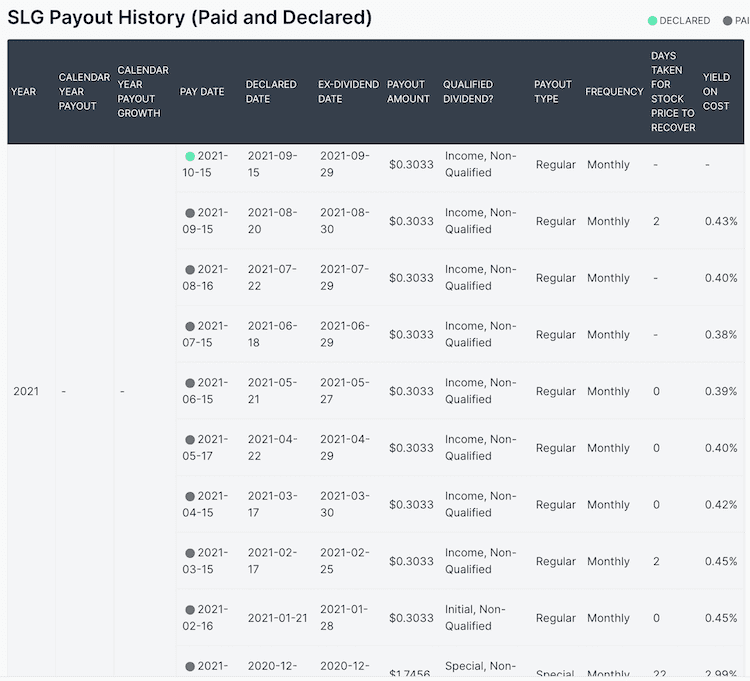
Task: Click the gray paid dot beside 2021-03-15
Action: coord(190,553)
